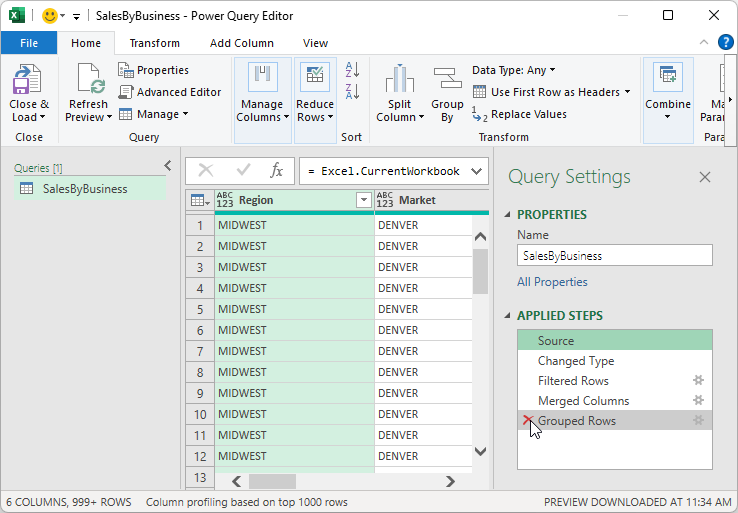Click the MIDWEST cell in row 8
This screenshot has width=738, height=513.
[295, 372]
